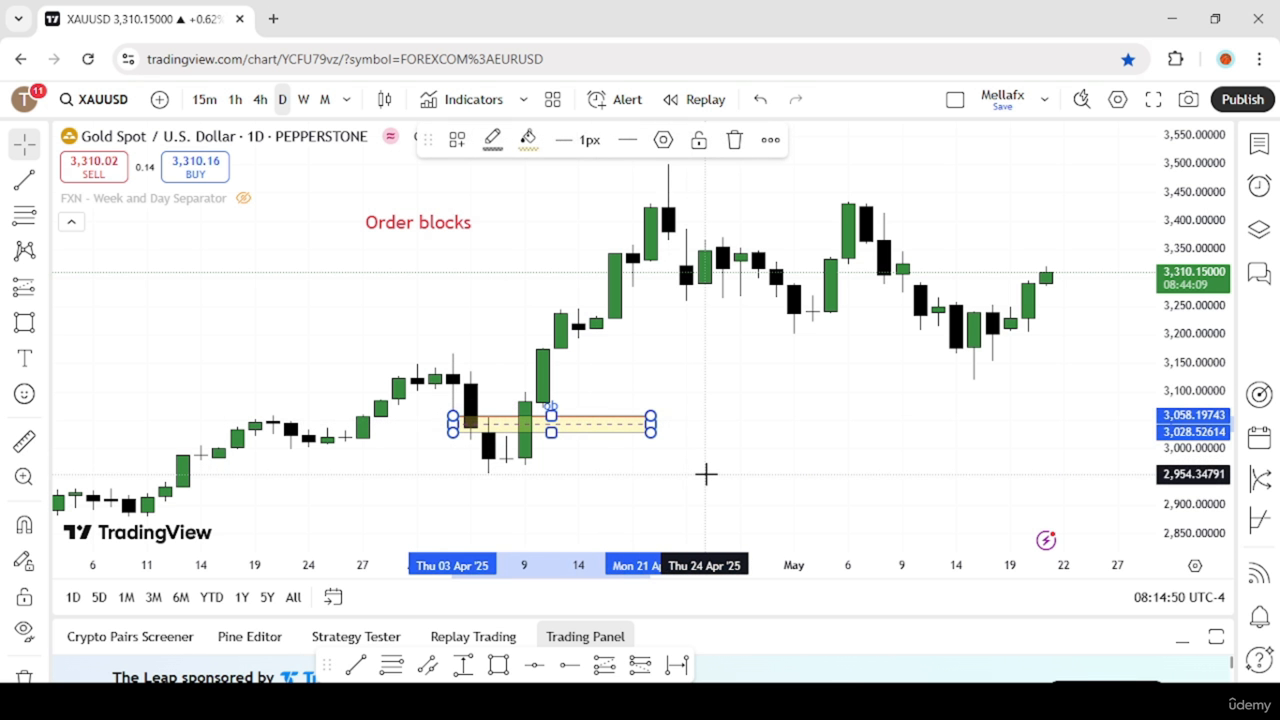Collapse the indicator legend chevron

point(71,222)
